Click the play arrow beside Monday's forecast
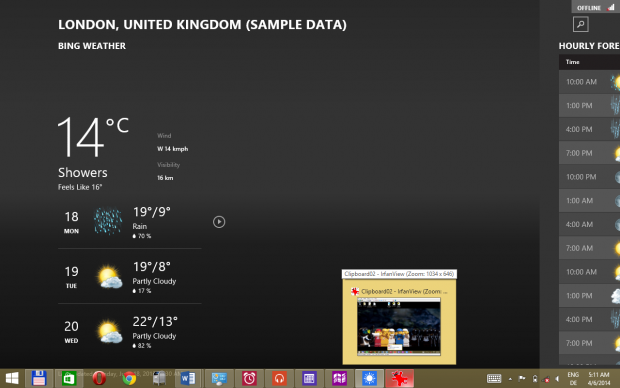620x388 pixels. (x=219, y=222)
